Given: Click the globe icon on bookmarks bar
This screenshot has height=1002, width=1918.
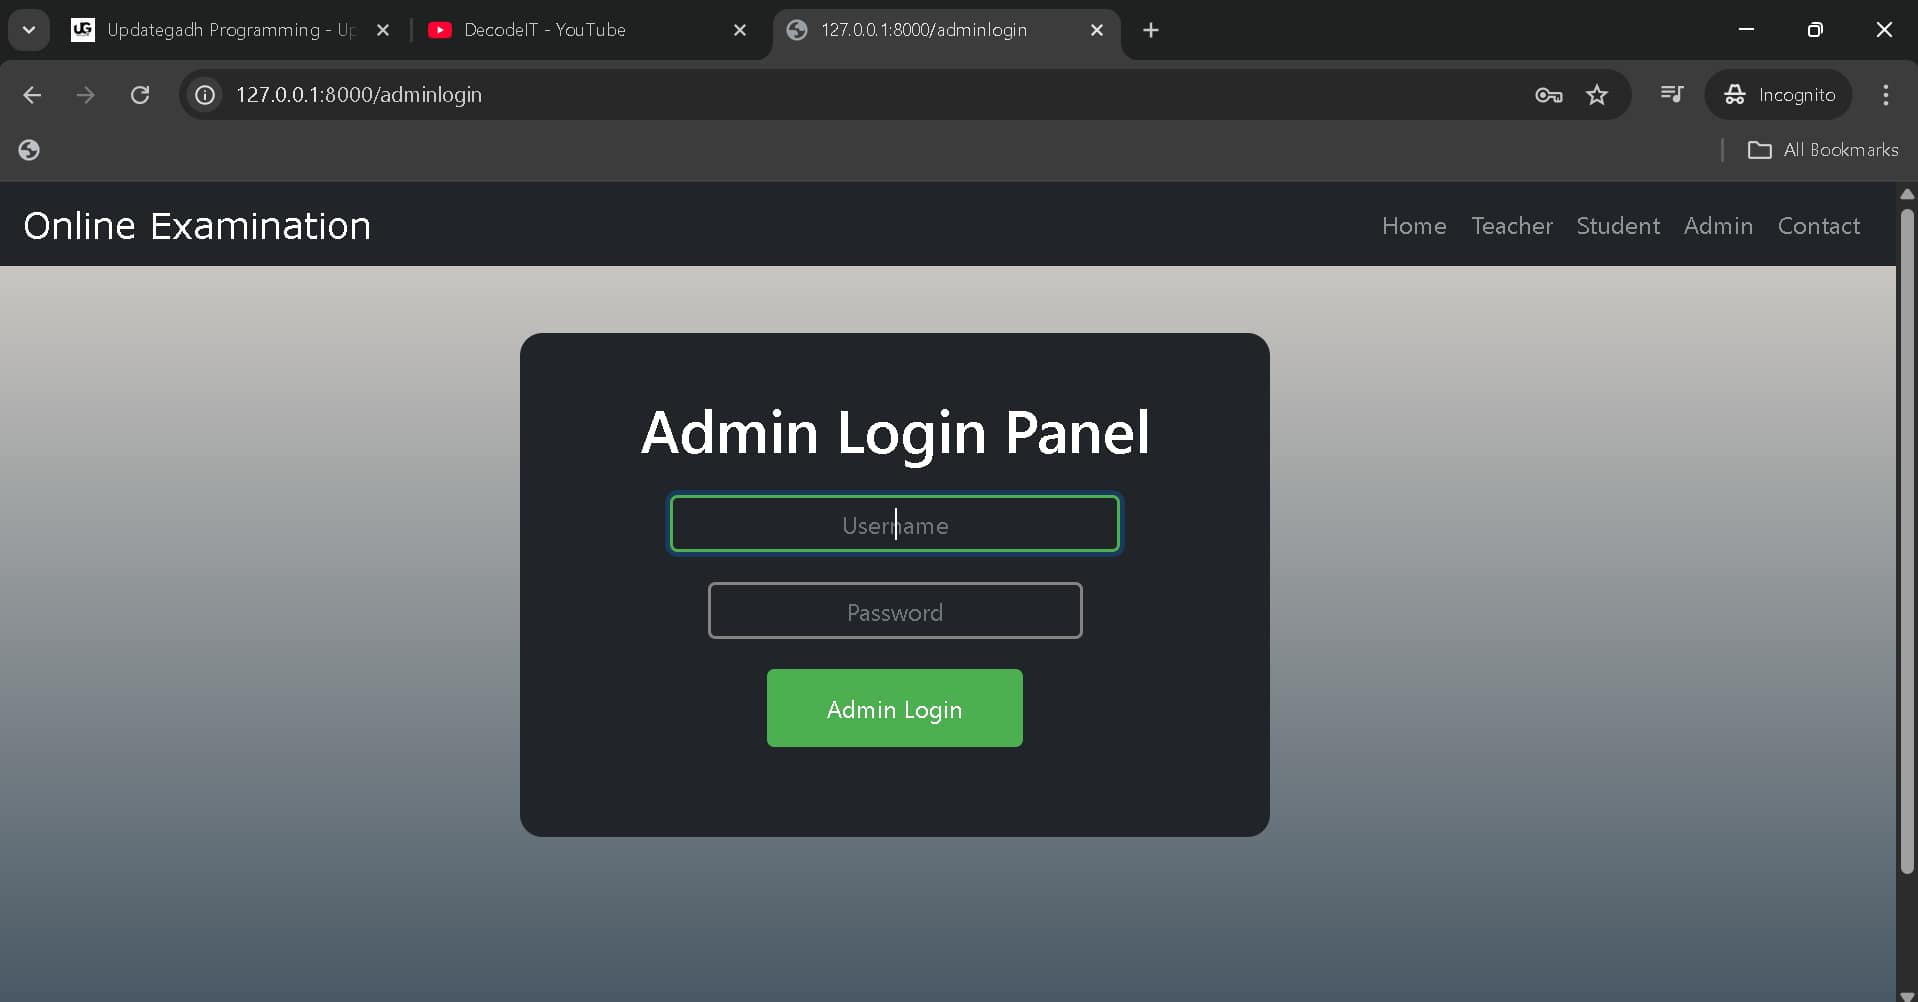Looking at the screenshot, I should [x=29, y=150].
